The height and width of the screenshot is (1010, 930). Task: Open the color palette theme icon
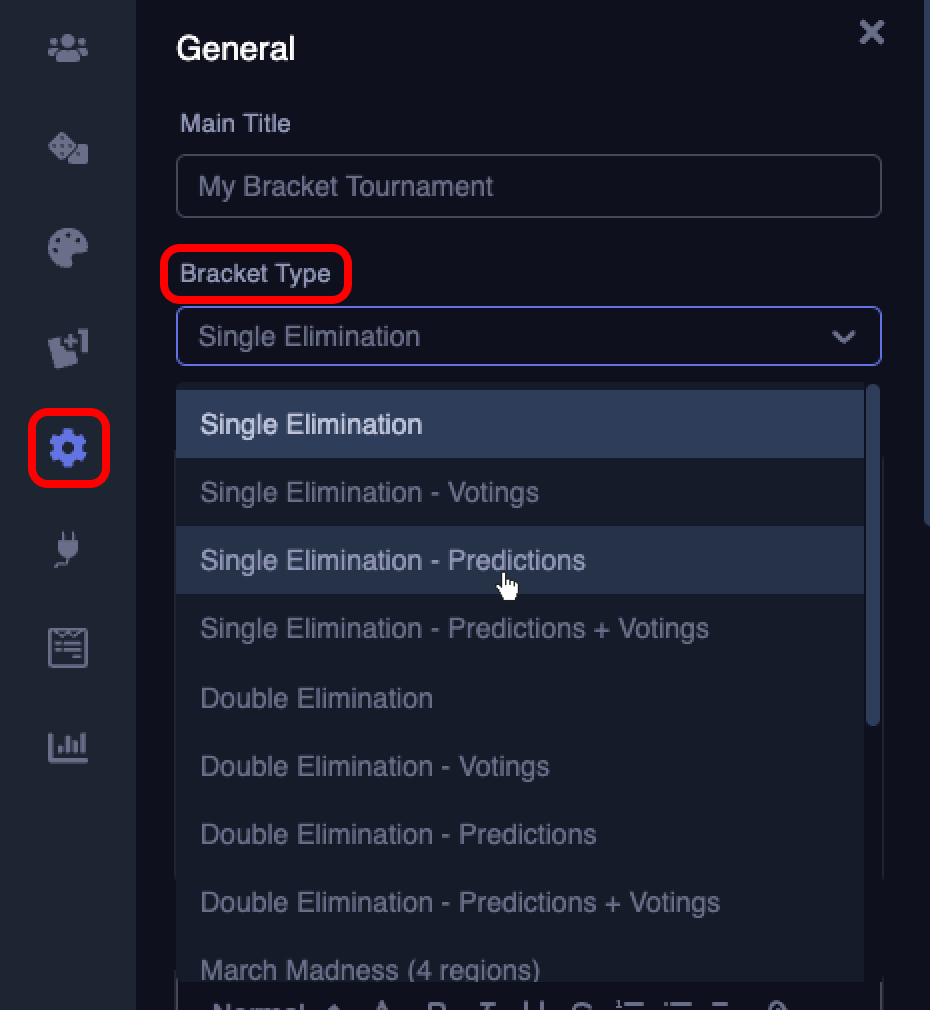(x=68, y=248)
